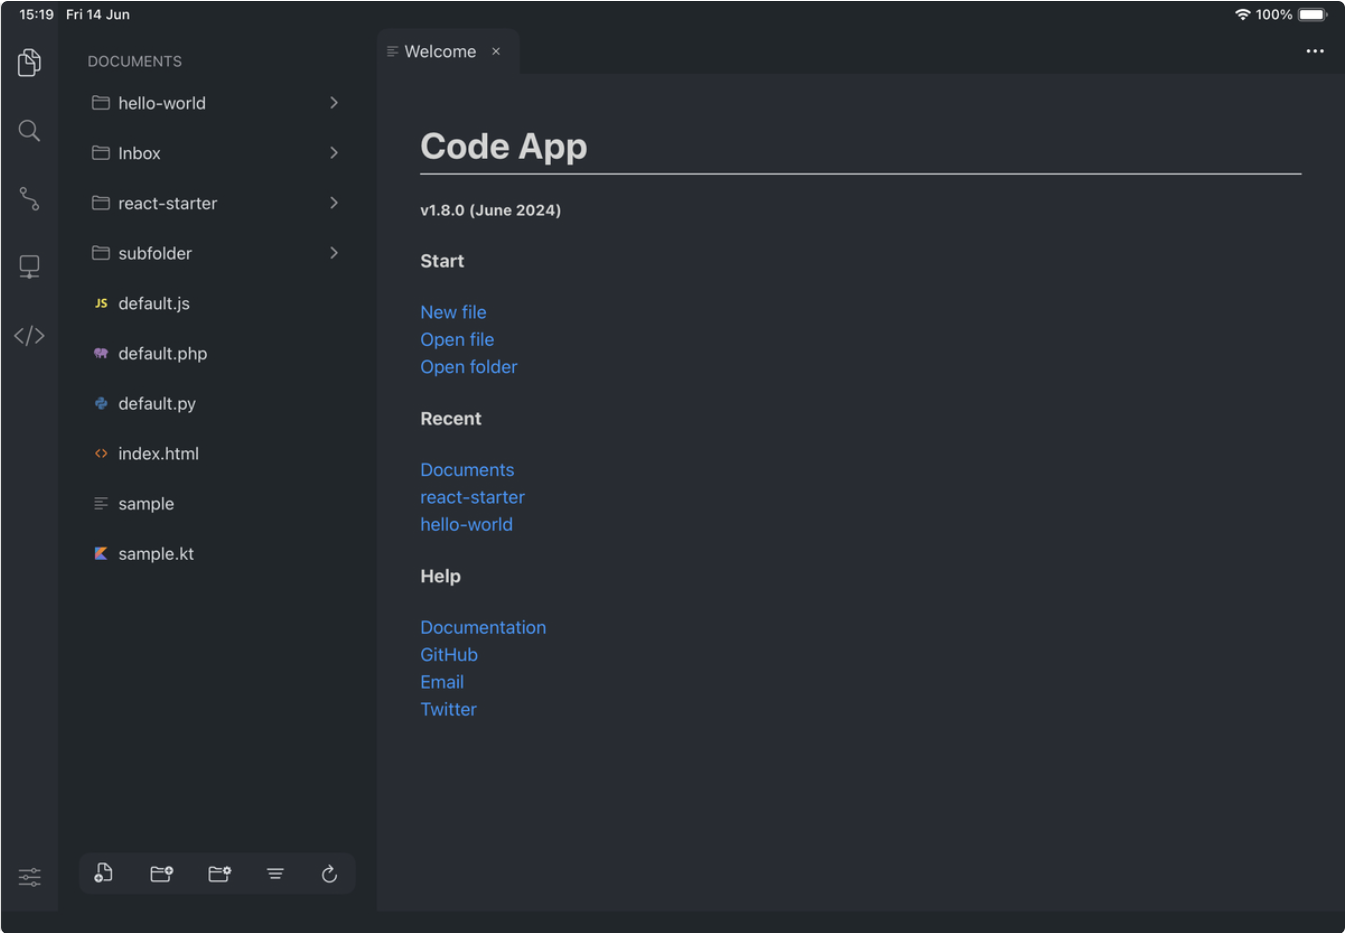Click the folder with gear icon
The height and width of the screenshot is (933, 1345).
[x=219, y=874]
